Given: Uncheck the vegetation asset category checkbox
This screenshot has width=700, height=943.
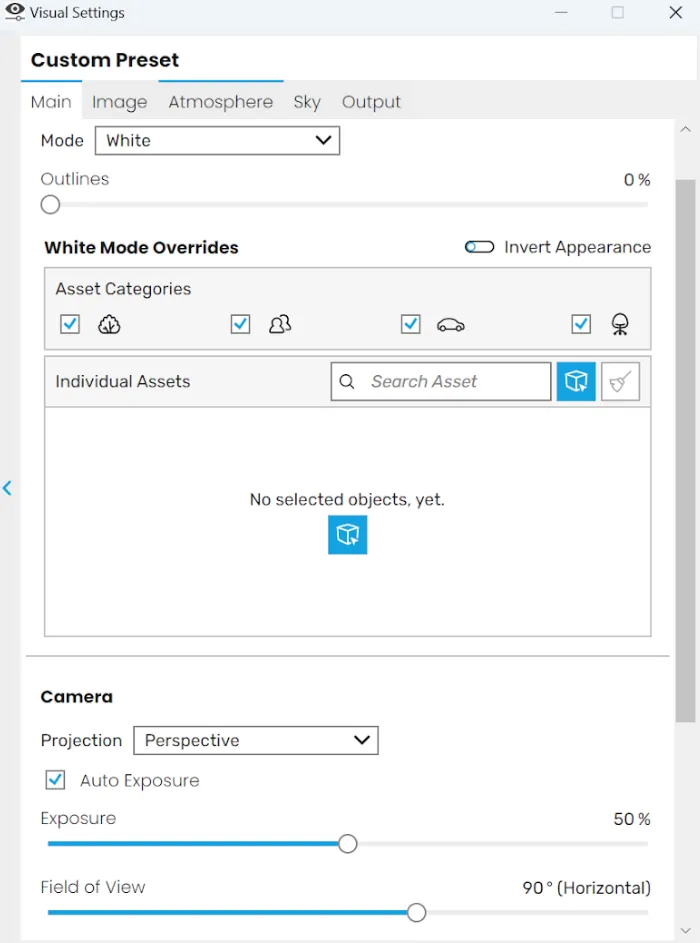Looking at the screenshot, I should coord(70,324).
